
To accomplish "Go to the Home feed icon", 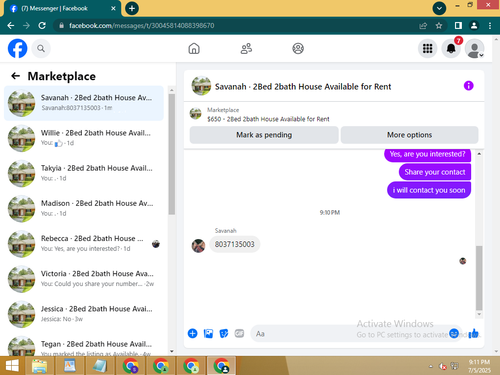I will point(194,49).
